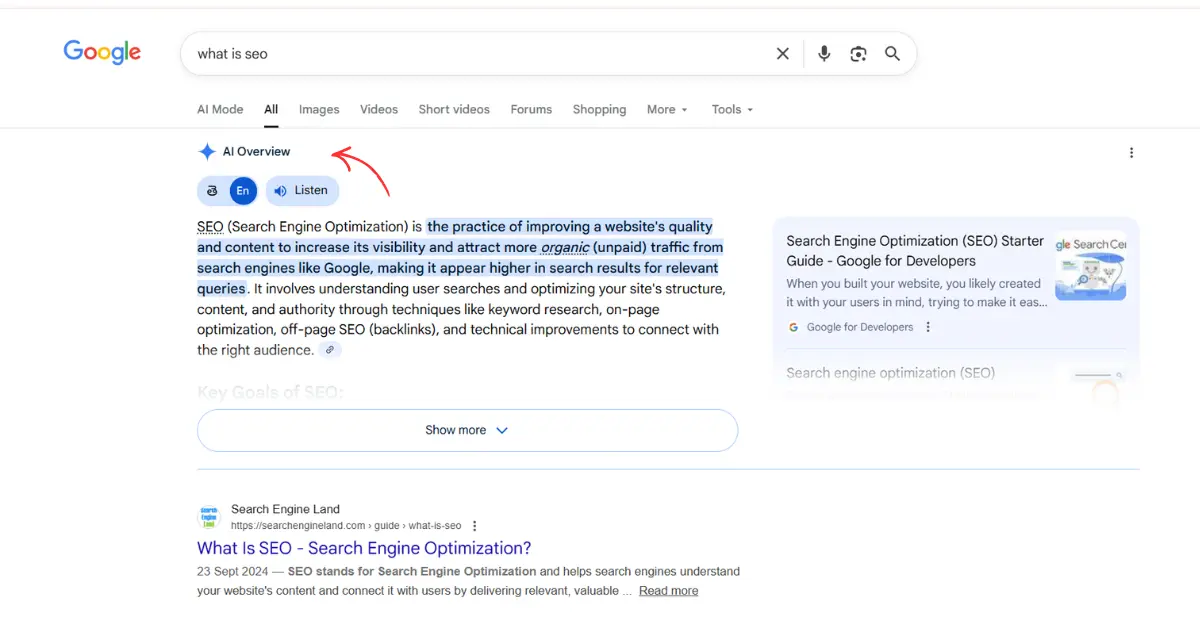Click Read more on the SEO snippet
The width and height of the screenshot is (1200, 628).
point(667,590)
